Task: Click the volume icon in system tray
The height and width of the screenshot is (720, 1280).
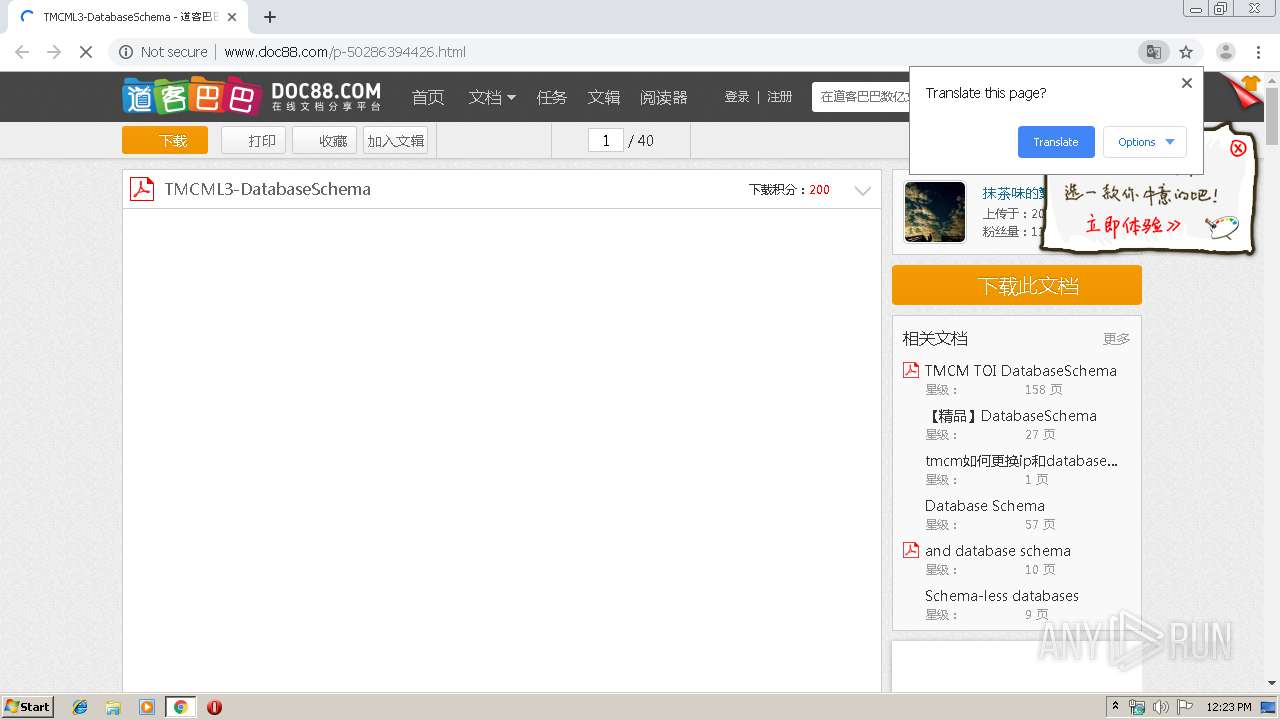Action: pos(1161,707)
